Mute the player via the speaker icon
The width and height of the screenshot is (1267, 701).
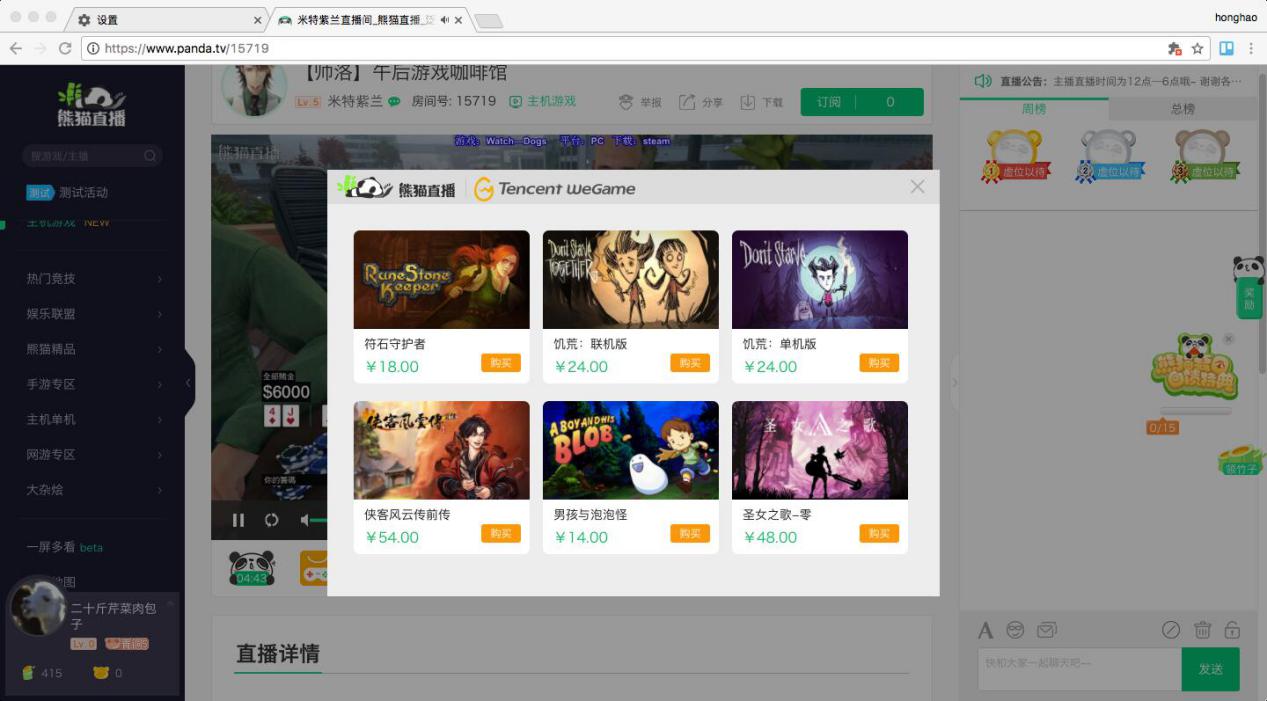303,520
